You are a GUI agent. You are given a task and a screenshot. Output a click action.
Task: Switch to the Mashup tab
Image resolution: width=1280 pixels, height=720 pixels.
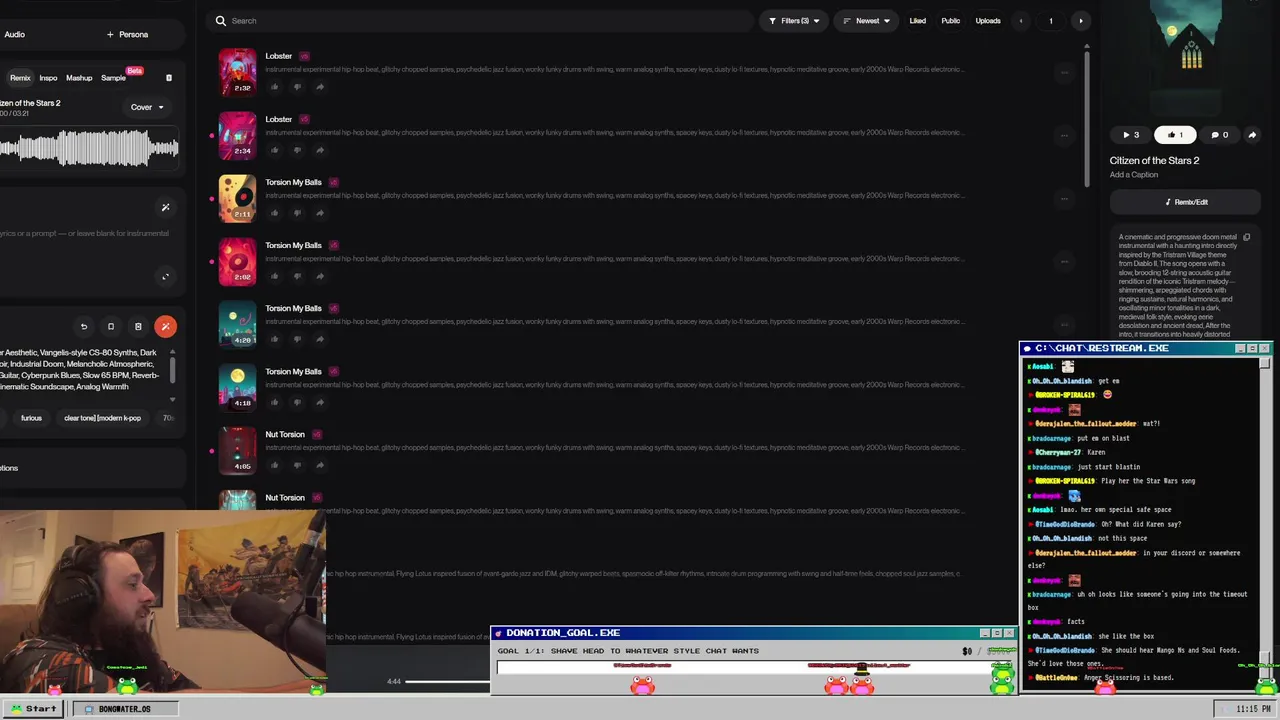(79, 78)
